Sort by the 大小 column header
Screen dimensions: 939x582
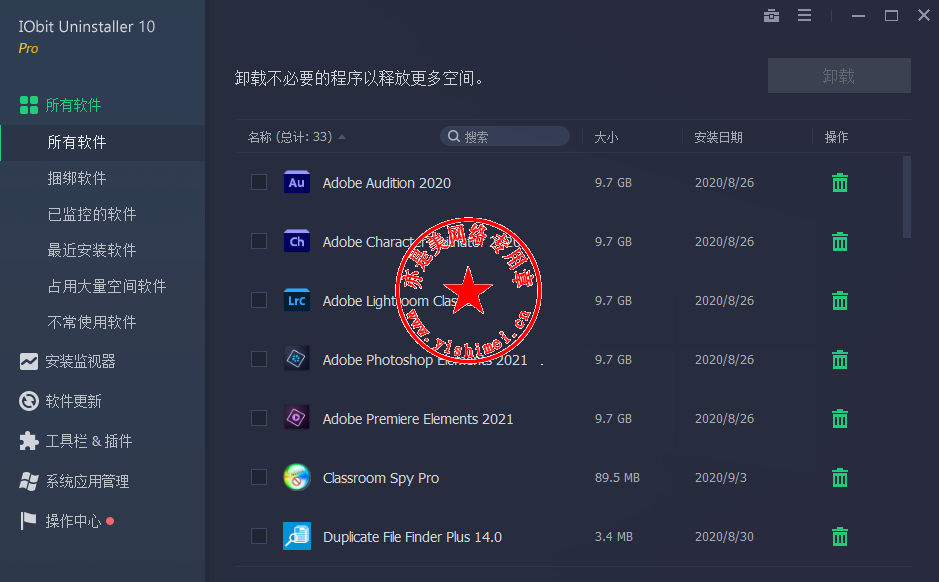(606, 137)
